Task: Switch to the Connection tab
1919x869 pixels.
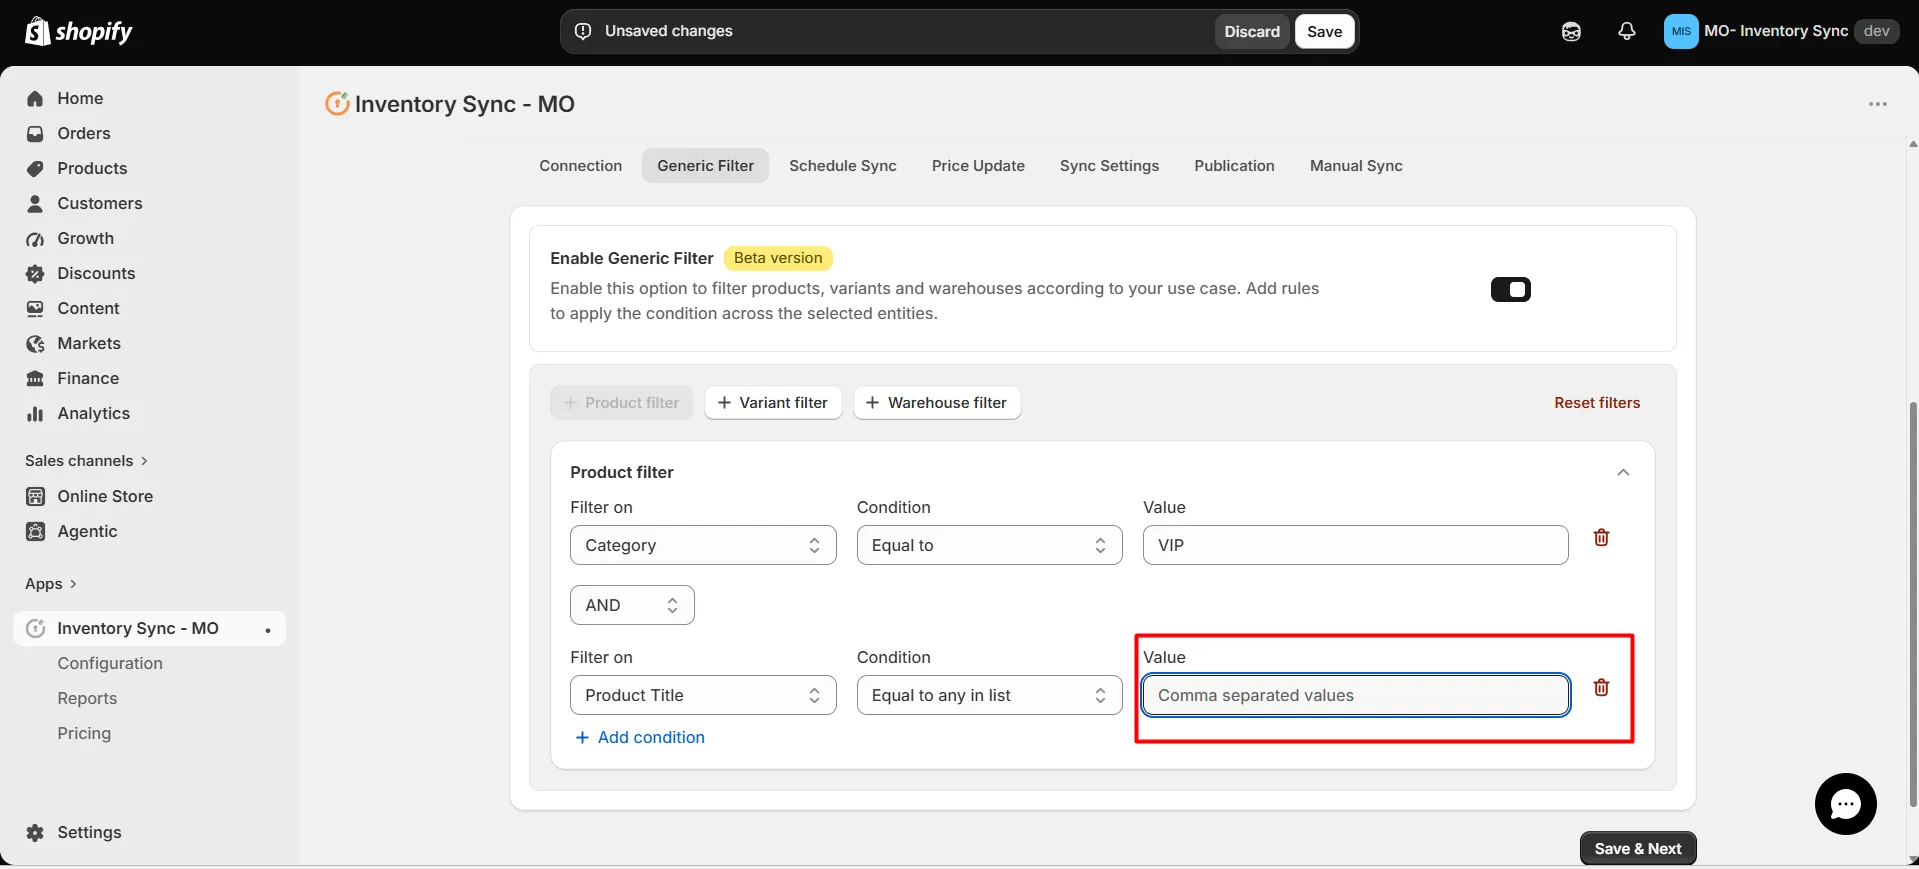Action: pyautogui.click(x=580, y=166)
